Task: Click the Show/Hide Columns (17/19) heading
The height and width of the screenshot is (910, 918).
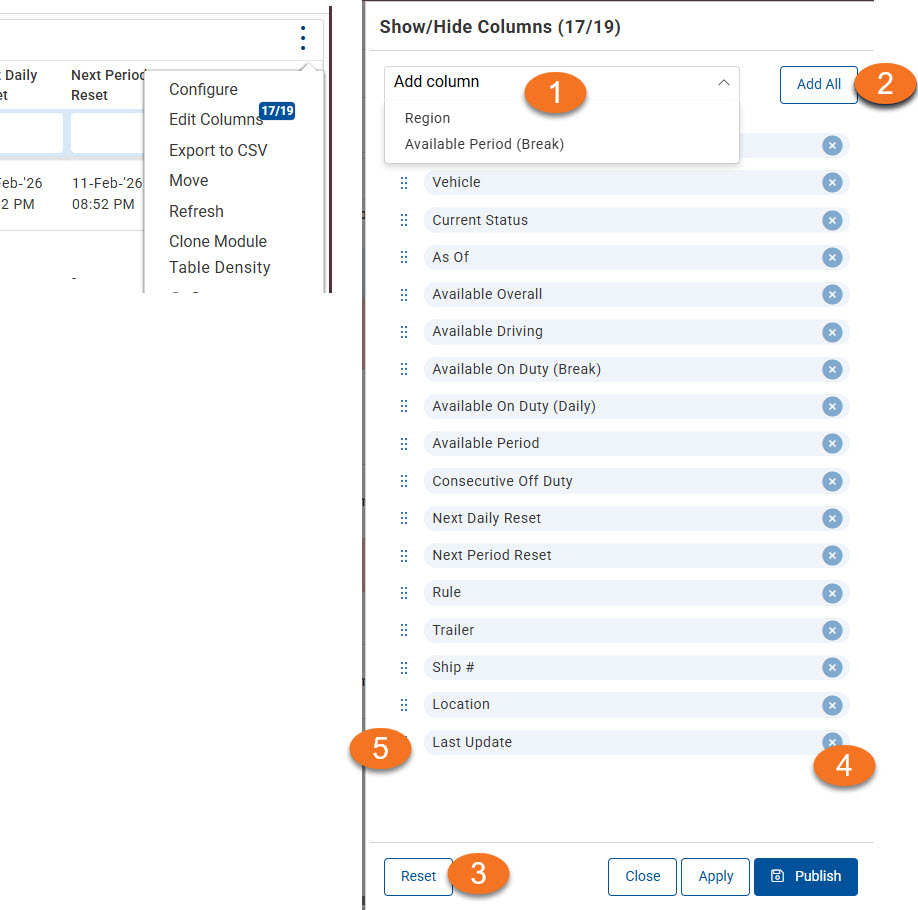Action: (x=499, y=27)
